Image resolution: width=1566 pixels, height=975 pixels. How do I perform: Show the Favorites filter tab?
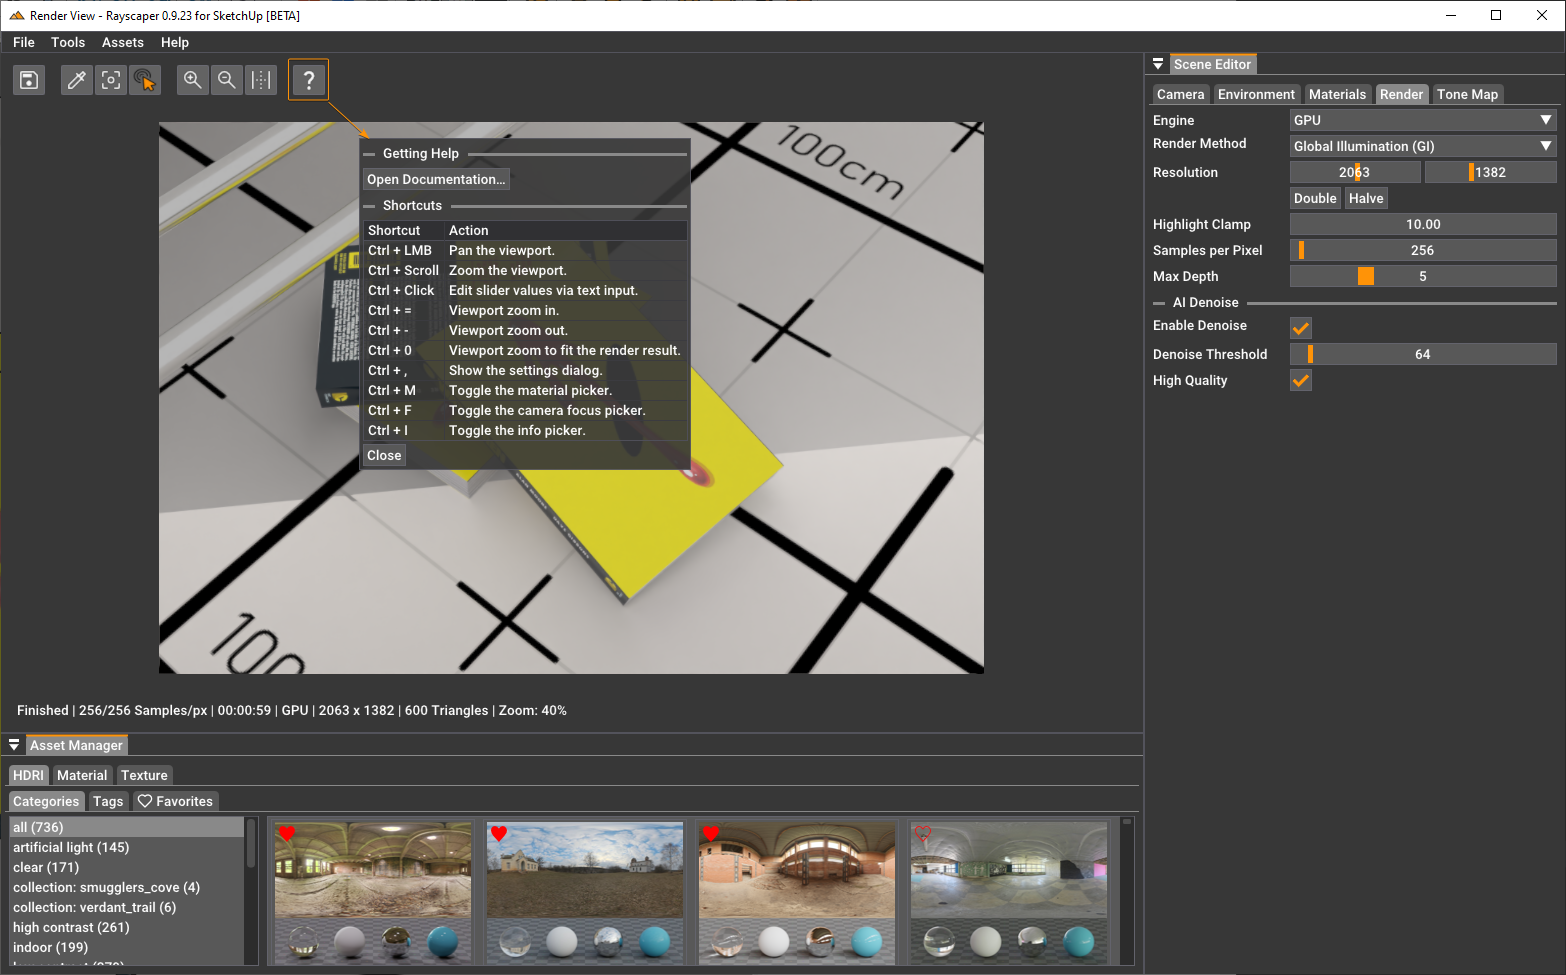tap(175, 801)
